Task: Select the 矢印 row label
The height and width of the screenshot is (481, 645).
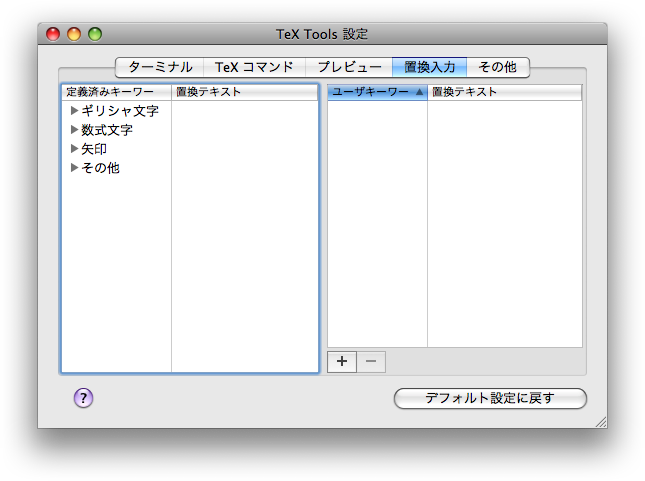Action: [x=94, y=149]
